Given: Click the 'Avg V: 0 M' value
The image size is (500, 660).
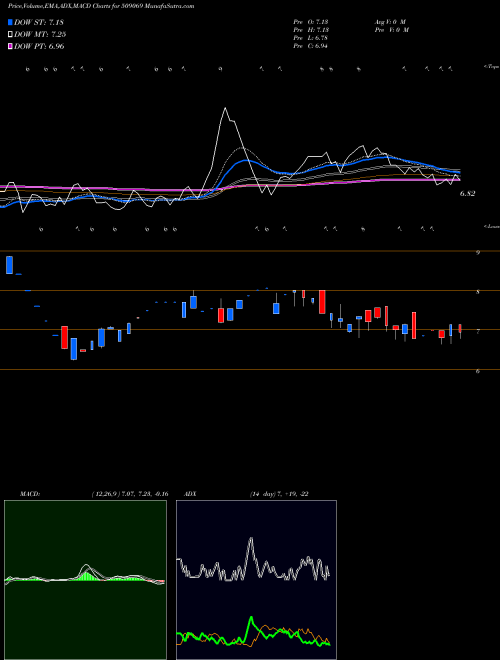Looking at the screenshot, I should 390,22.
